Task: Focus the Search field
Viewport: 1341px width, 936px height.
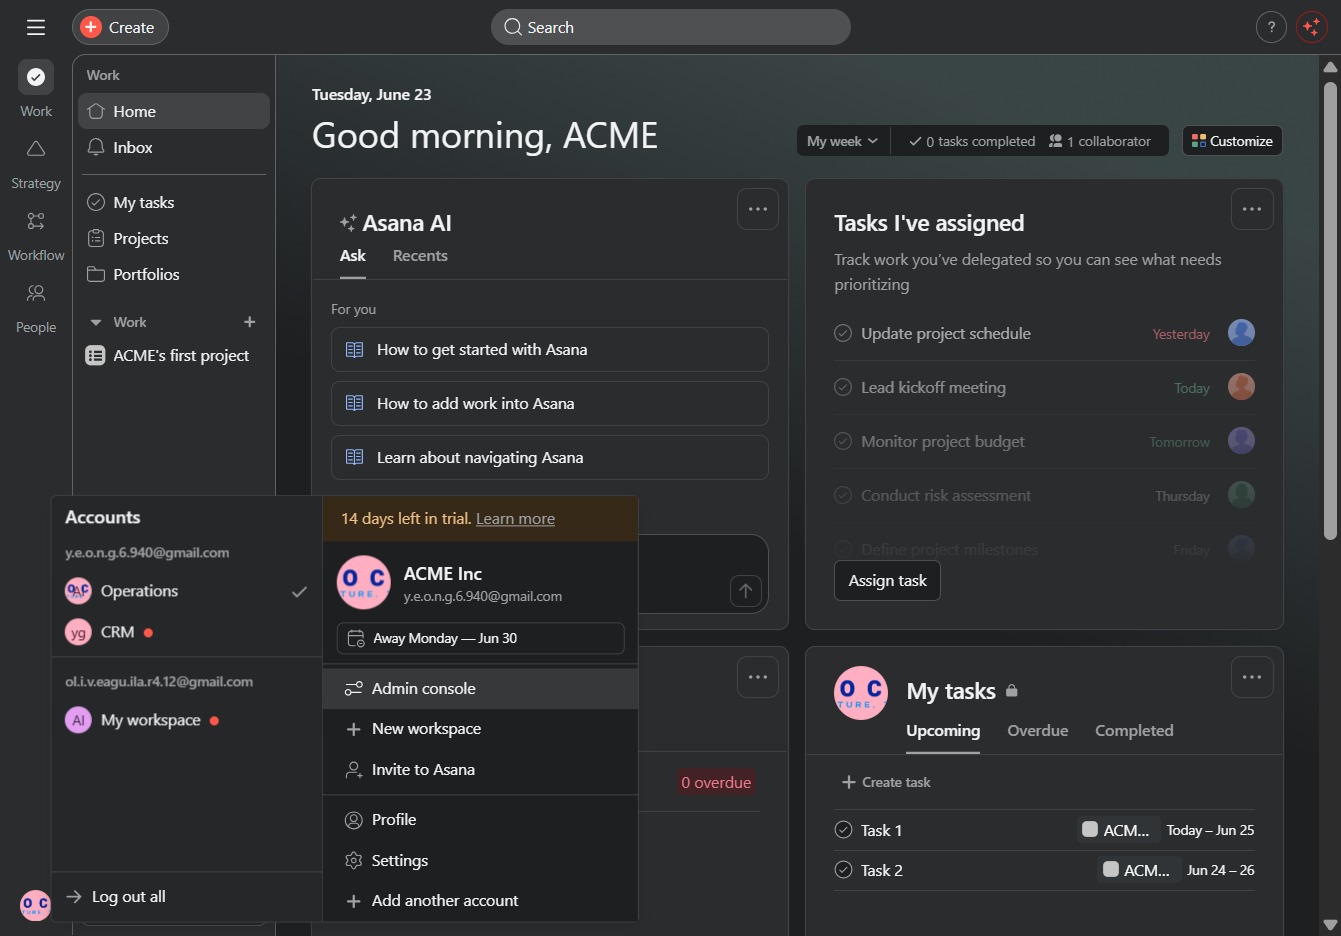Action: click(x=670, y=27)
